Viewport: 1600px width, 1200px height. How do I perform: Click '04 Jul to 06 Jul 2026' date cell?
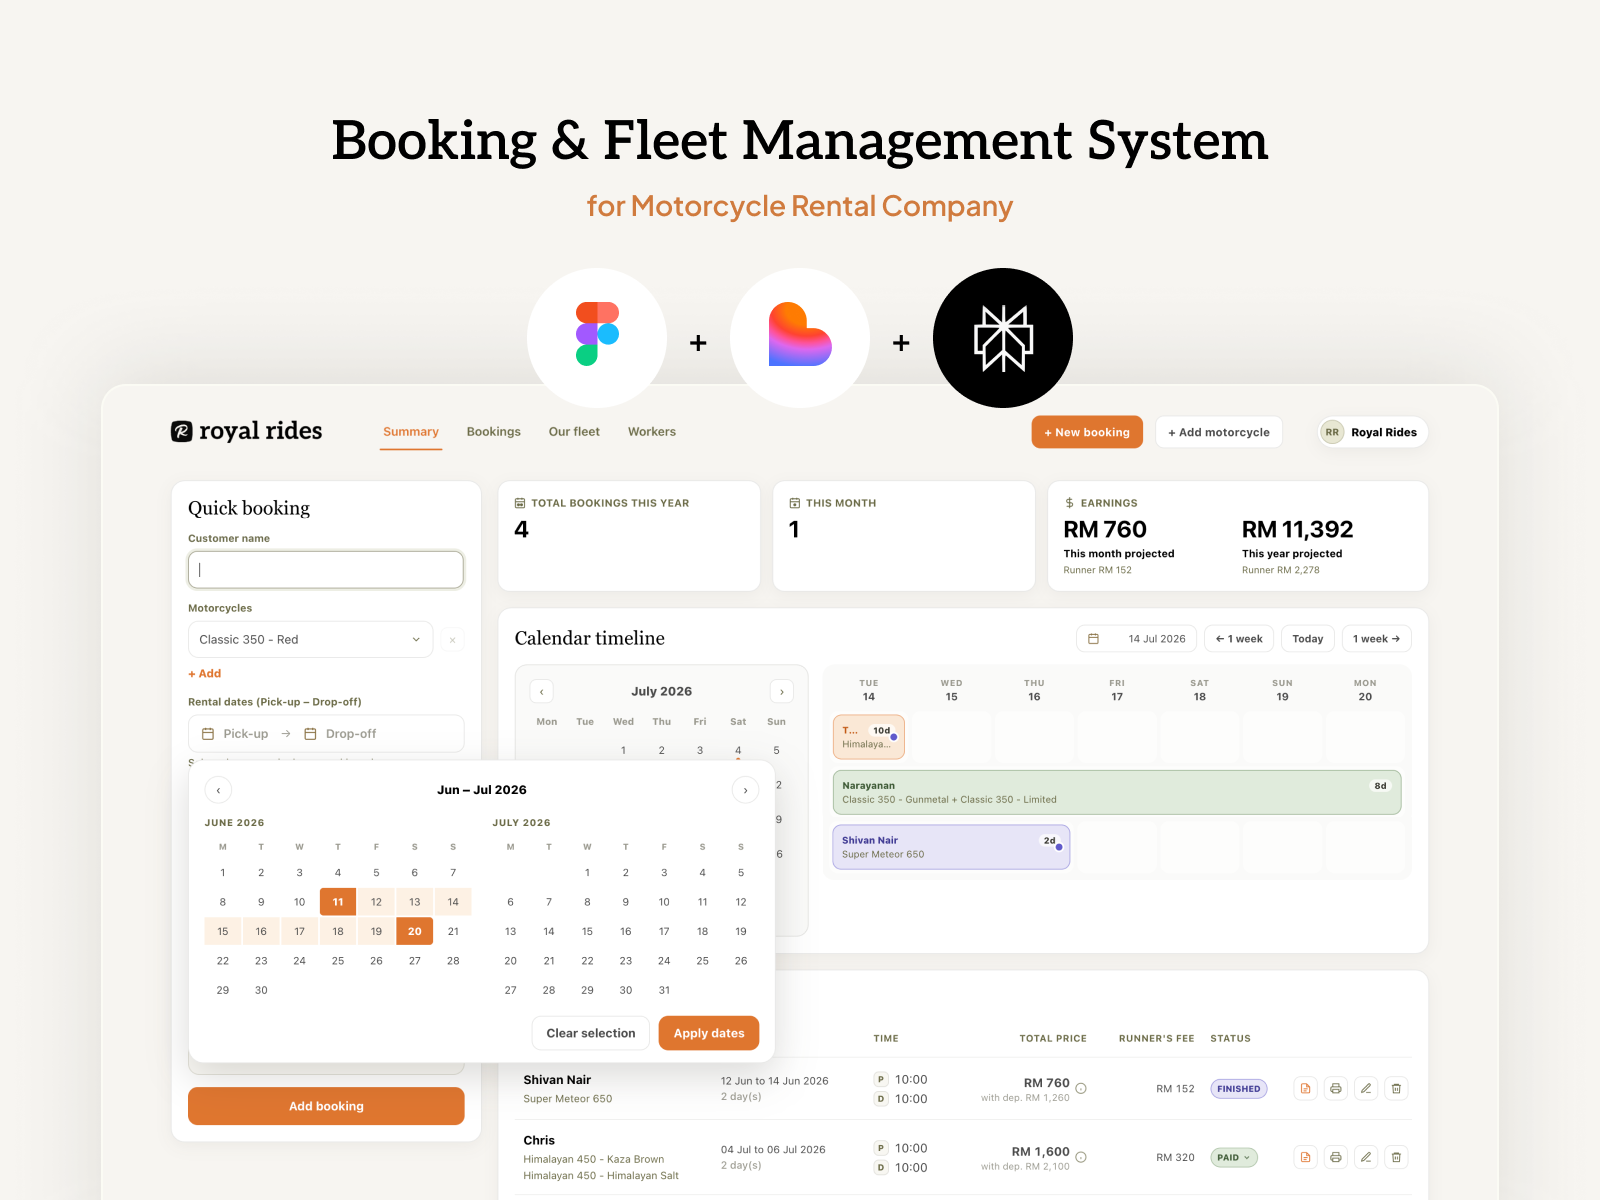point(773,1150)
